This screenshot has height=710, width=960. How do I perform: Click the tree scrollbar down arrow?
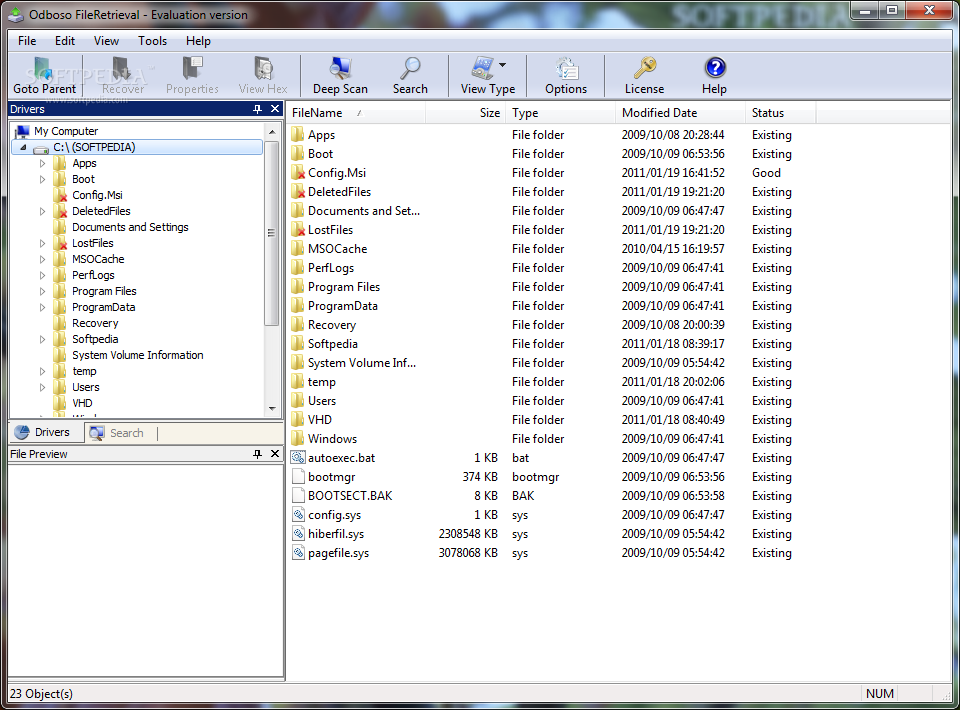coord(272,408)
